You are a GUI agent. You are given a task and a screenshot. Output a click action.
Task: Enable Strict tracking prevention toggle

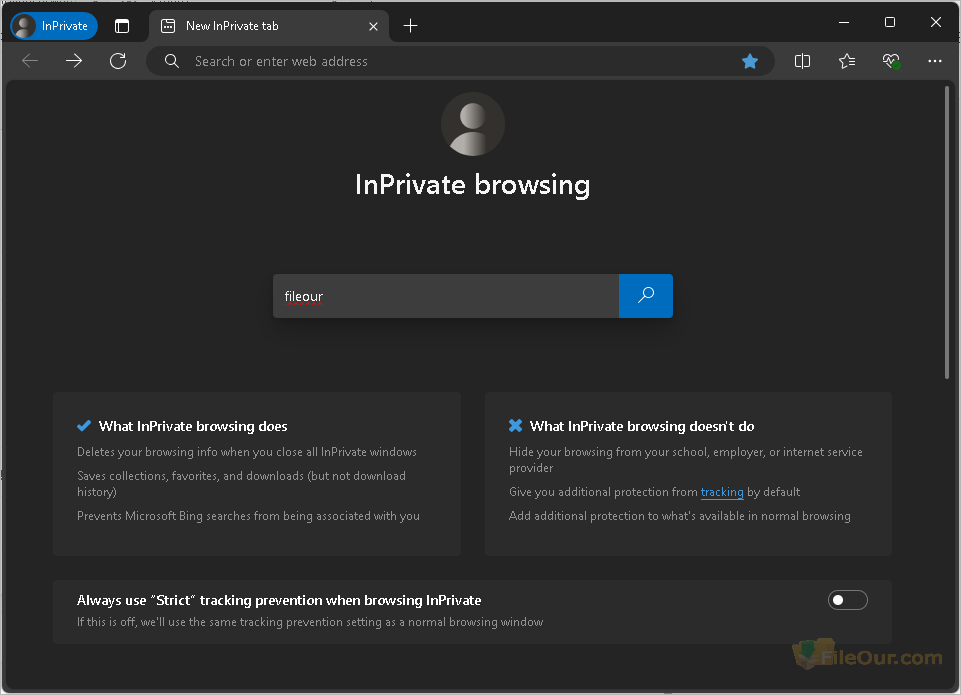coord(847,600)
